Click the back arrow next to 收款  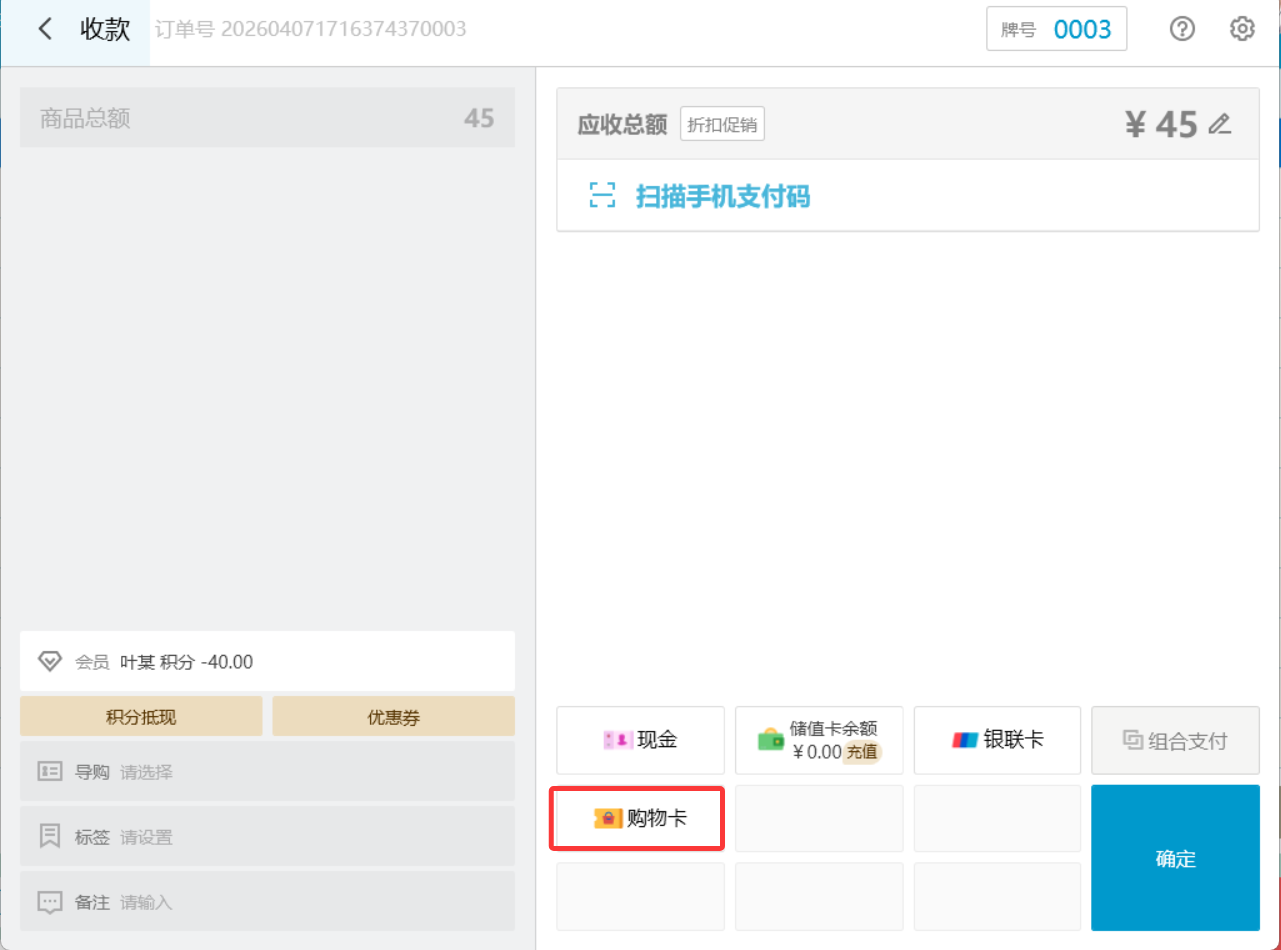point(45,29)
